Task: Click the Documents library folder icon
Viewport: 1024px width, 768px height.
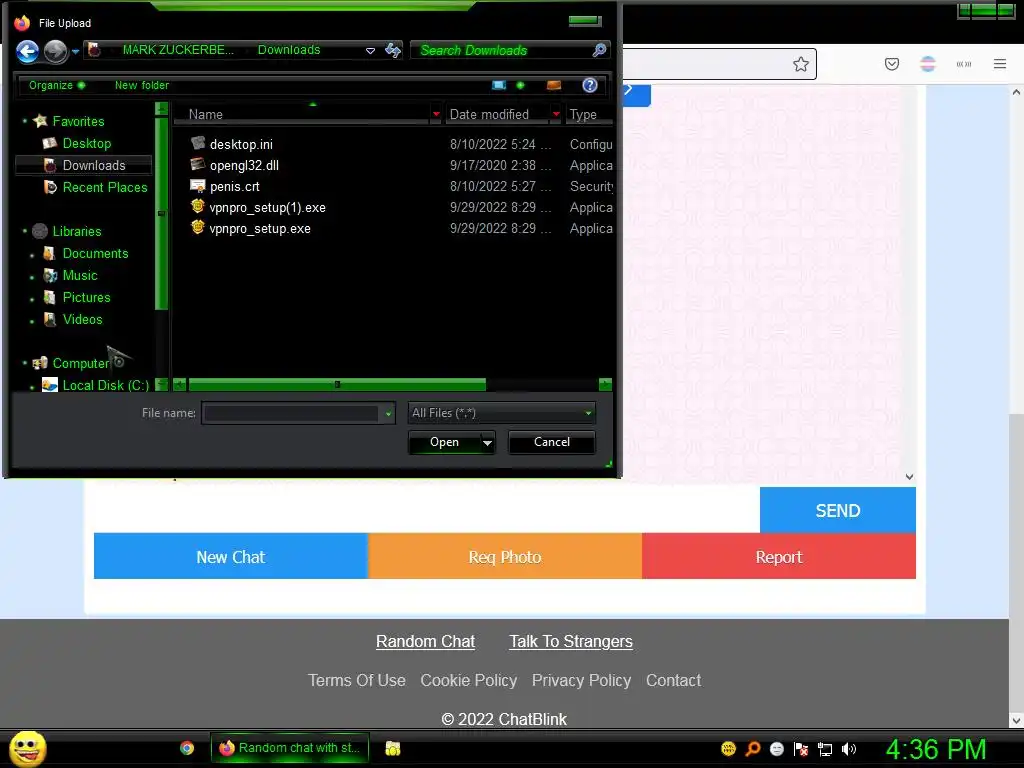Action: (49, 253)
